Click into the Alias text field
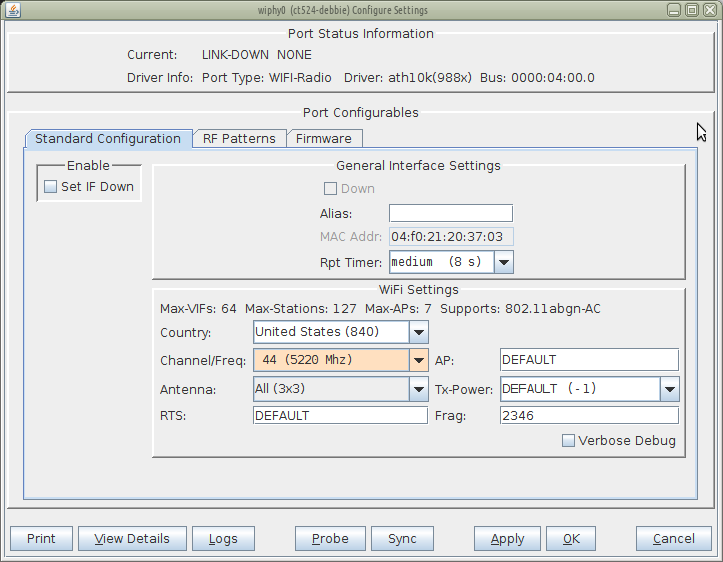 click(451, 213)
